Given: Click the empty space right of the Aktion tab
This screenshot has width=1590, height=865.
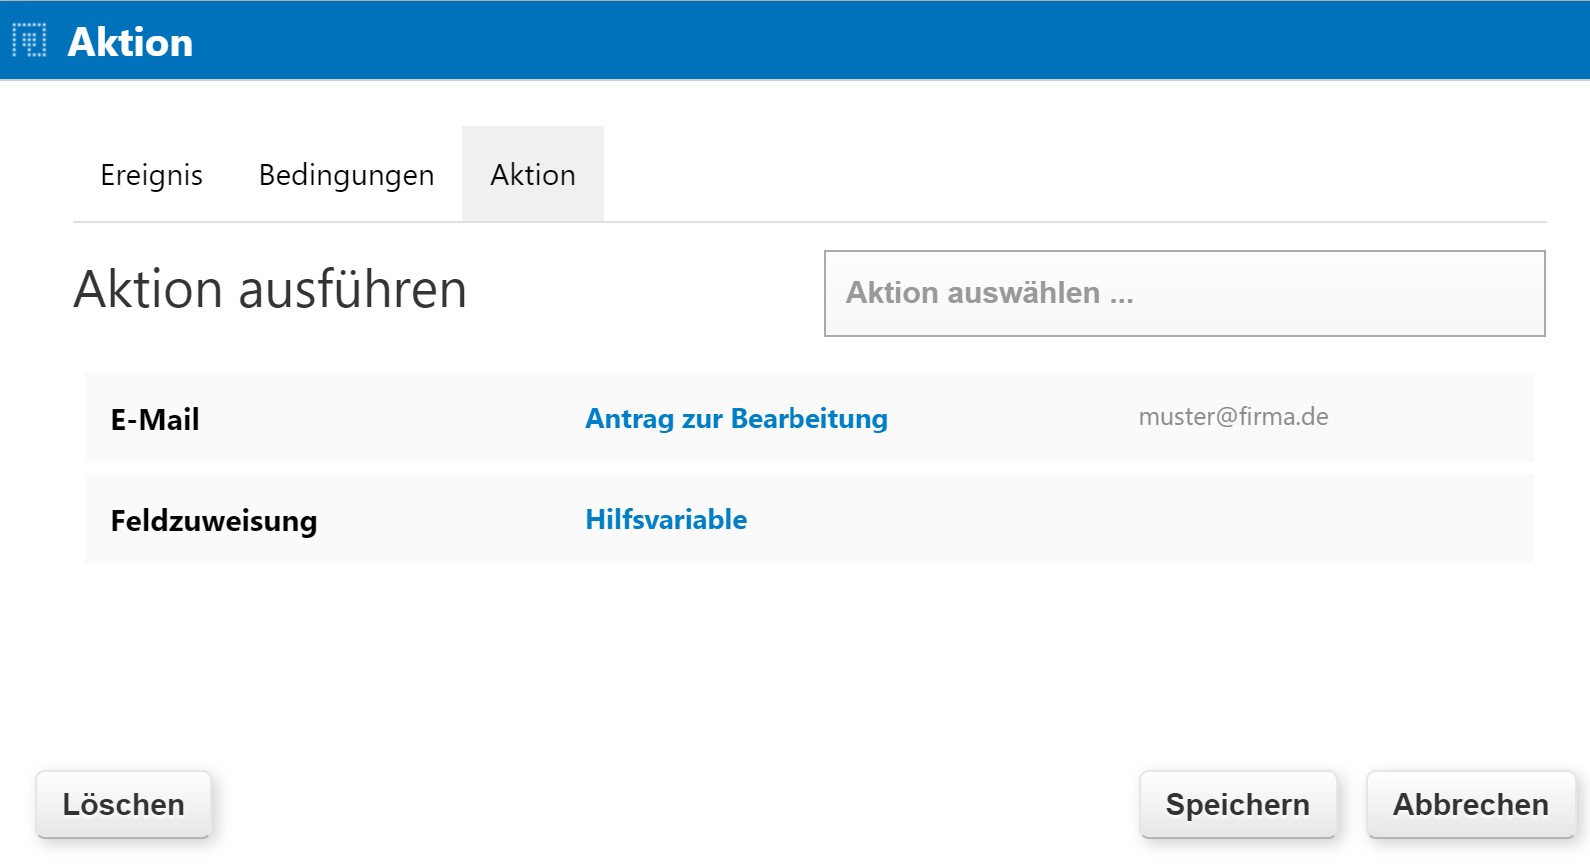Looking at the screenshot, I should tap(1000, 175).
